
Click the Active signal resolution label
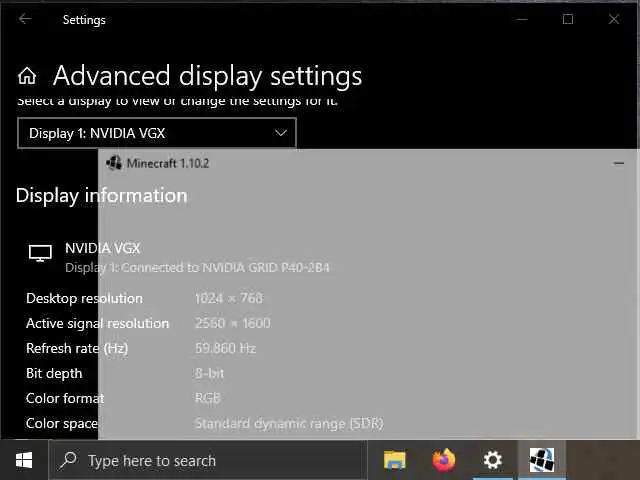(97, 323)
